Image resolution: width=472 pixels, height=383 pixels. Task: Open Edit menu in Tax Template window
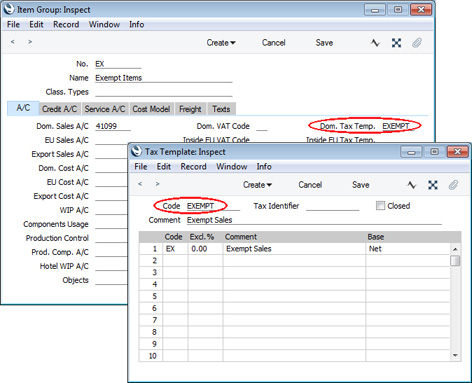164,166
